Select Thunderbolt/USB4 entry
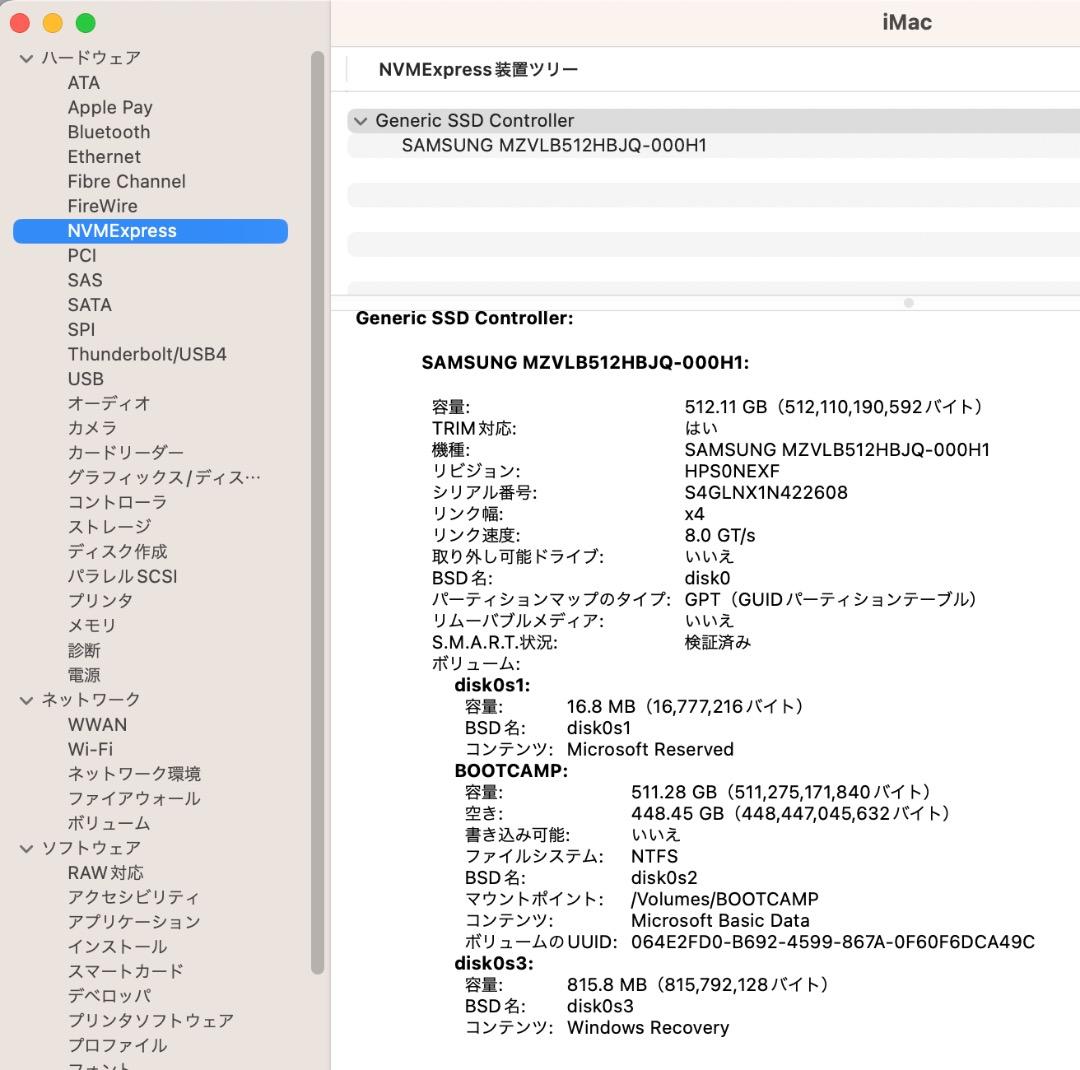 147,354
